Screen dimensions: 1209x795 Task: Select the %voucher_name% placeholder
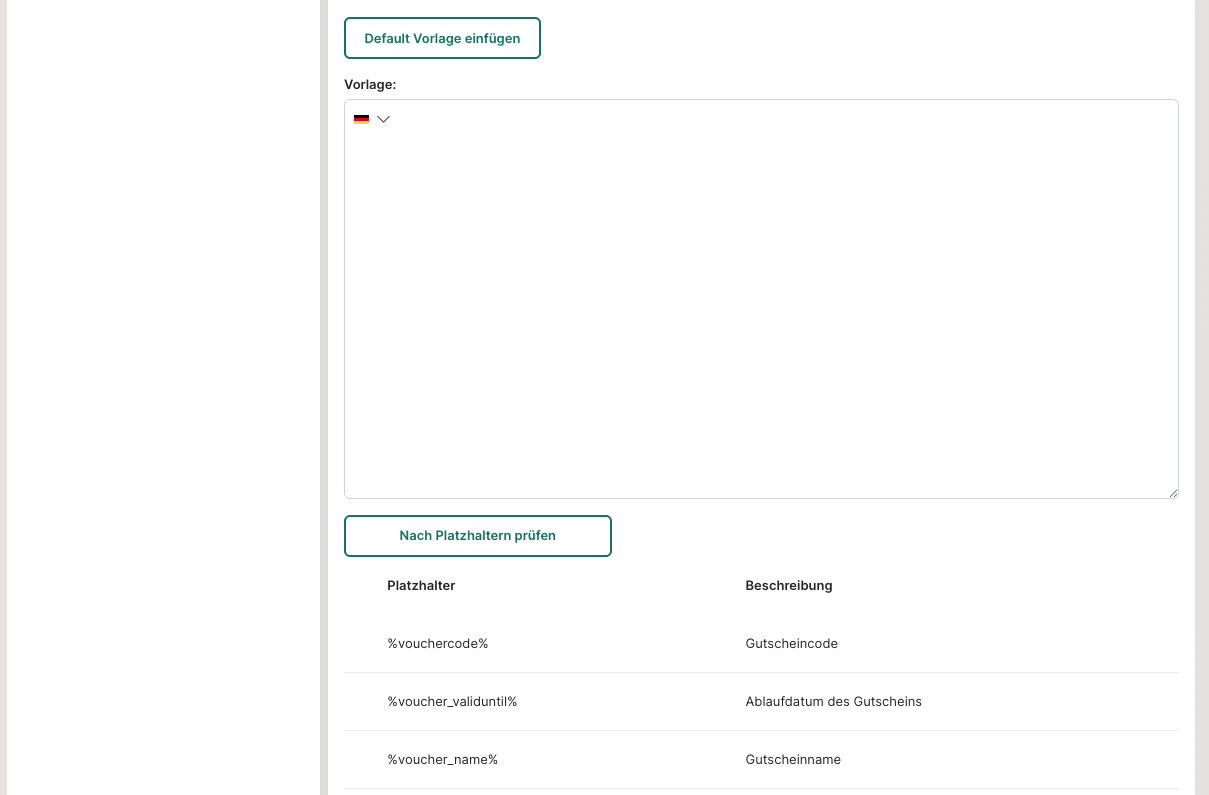[442, 760]
